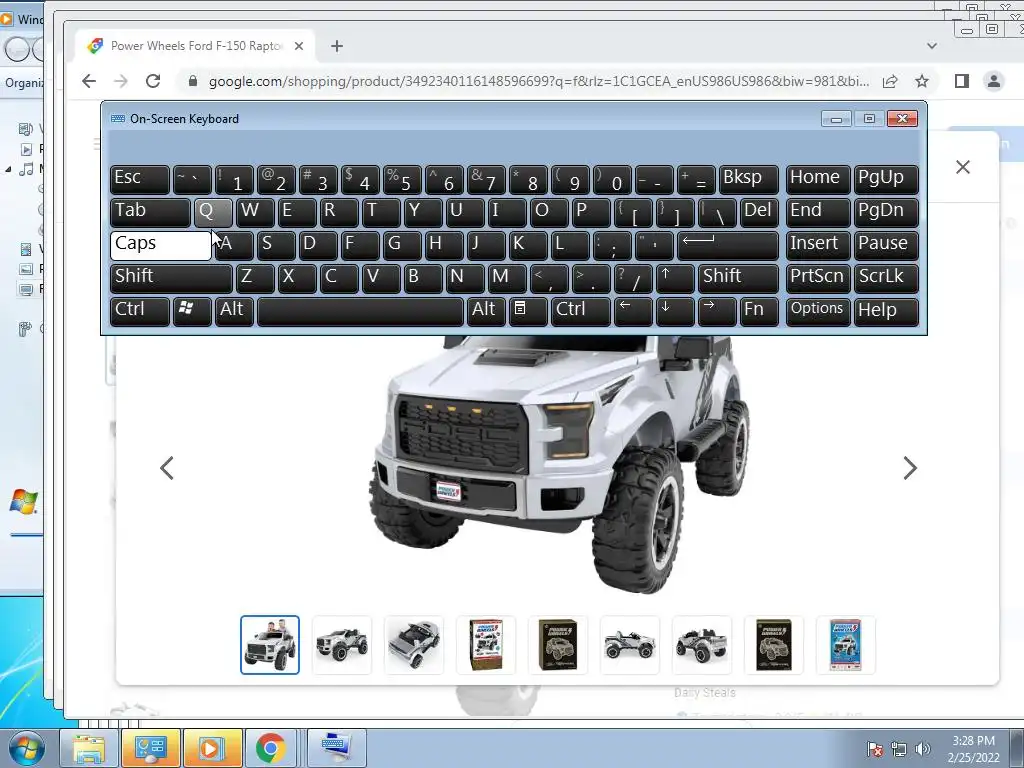Viewport: 1024px width, 768px height.
Task: Reload the page in Chrome
Action: tap(153, 81)
